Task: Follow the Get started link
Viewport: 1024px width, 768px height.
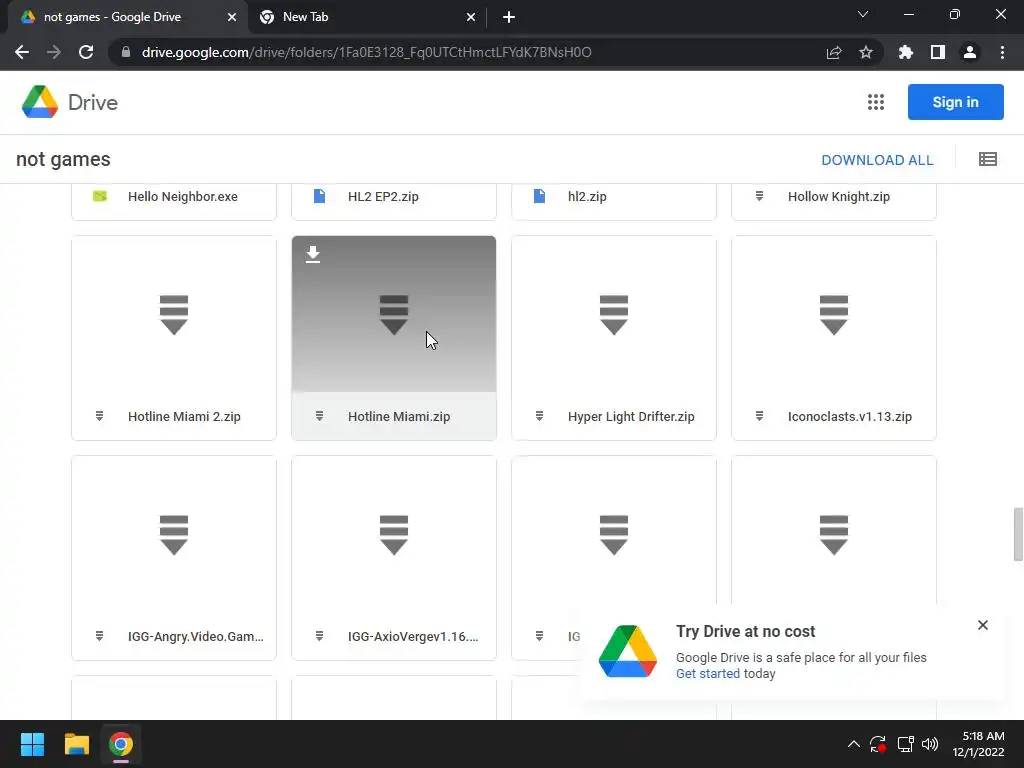Action: [708, 673]
